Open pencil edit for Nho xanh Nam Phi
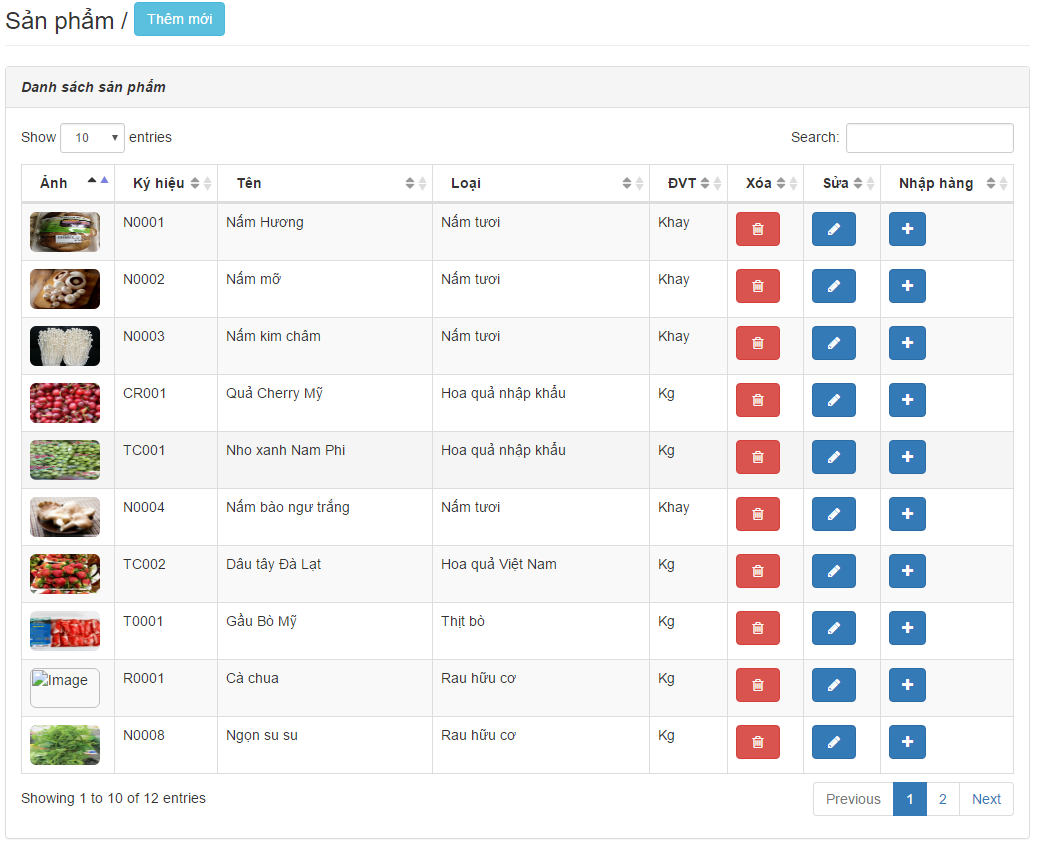The width and height of the screenshot is (1038, 849). click(833, 457)
